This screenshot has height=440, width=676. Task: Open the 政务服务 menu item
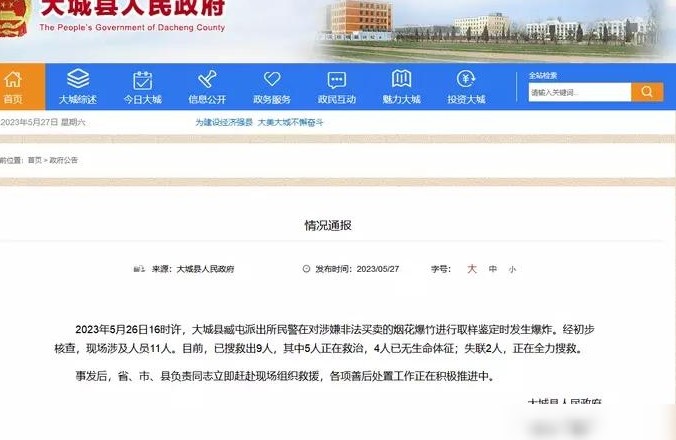[272, 100]
